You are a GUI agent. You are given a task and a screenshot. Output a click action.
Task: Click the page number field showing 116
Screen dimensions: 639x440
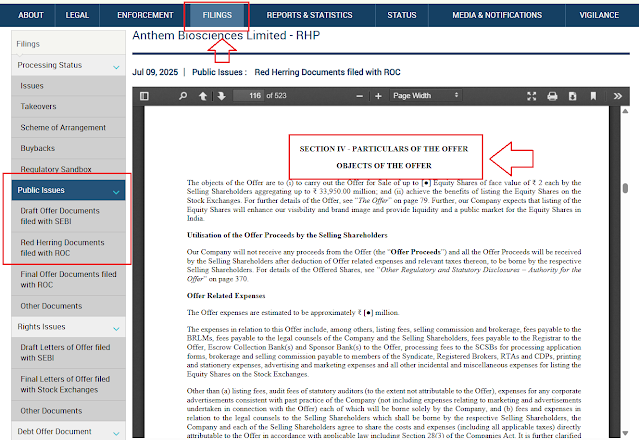click(248, 96)
